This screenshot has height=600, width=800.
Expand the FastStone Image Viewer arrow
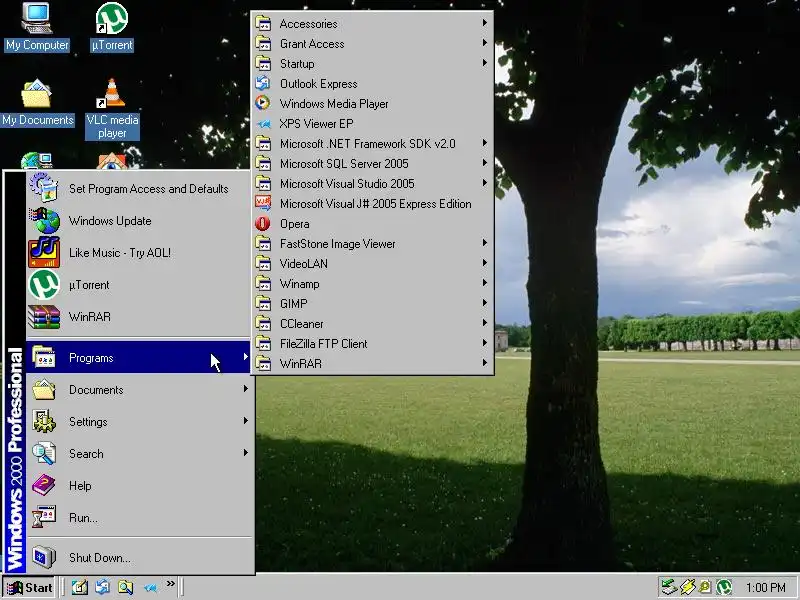[x=485, y=243]
